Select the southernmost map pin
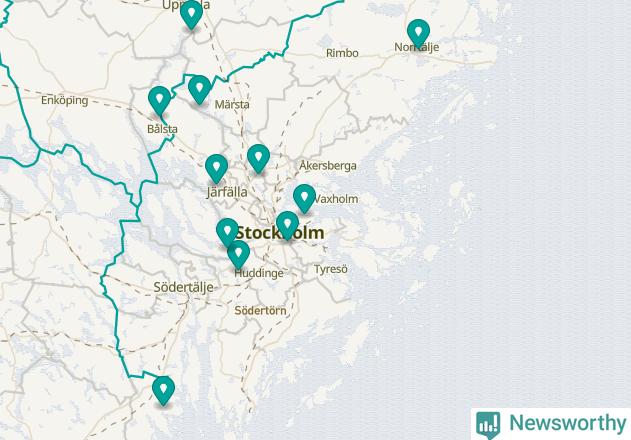The height and width of the screenshot is (440, 631). (x=163, y=391)
